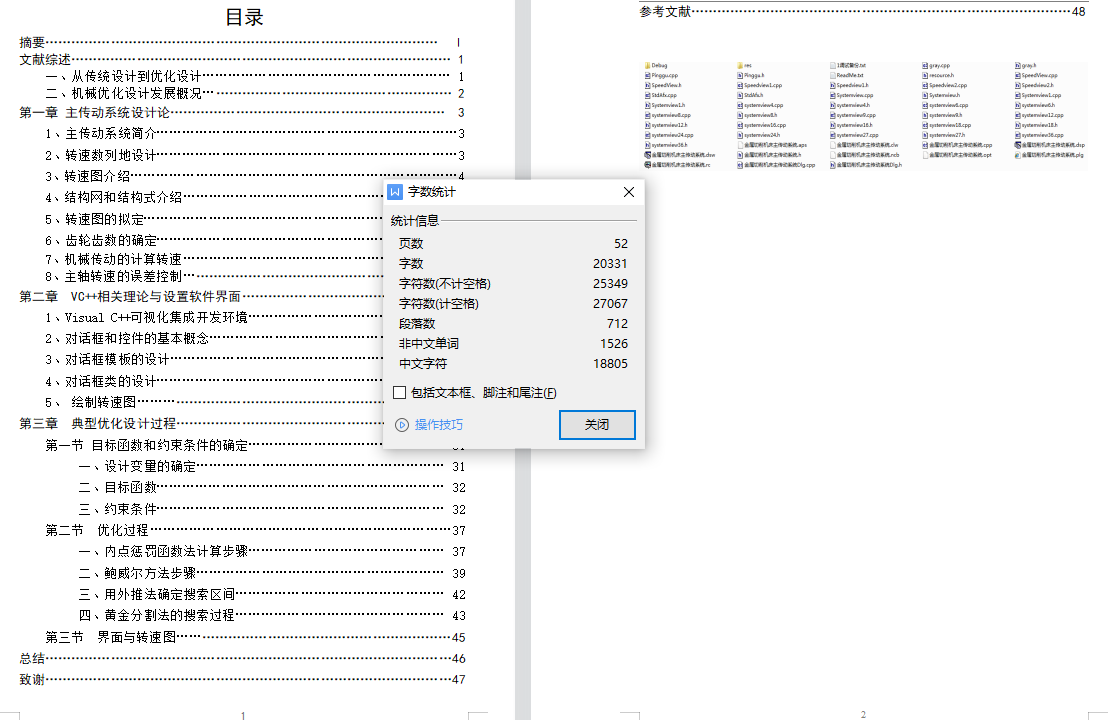The image size is (1109, 720).
Task: Open the 文献综述 contents entry
Action: pos(241,59)
